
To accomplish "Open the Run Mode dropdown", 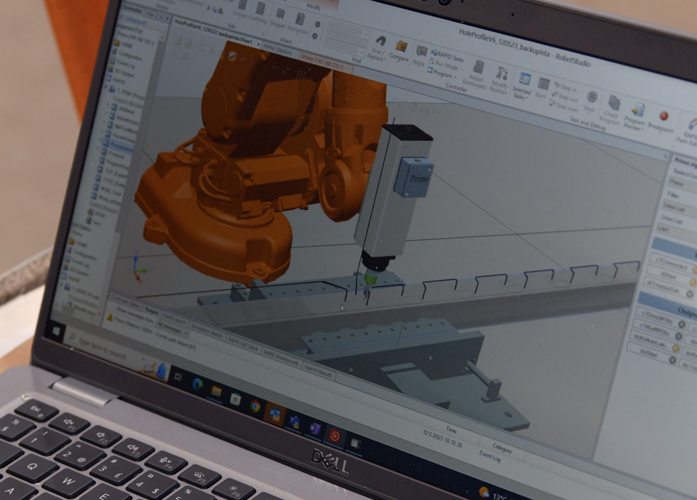I will point(445,65).
